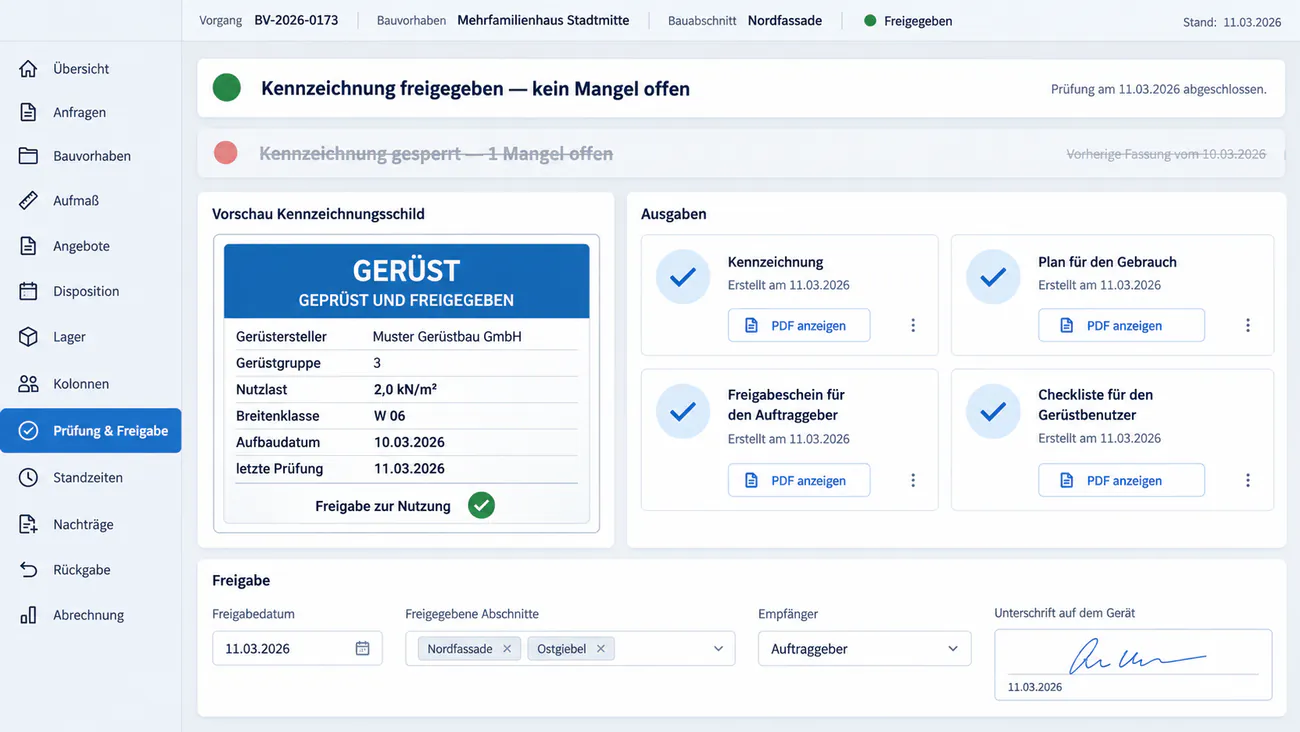Click the Kennzeichnung card checkmark circle

[x=683, y=277]
